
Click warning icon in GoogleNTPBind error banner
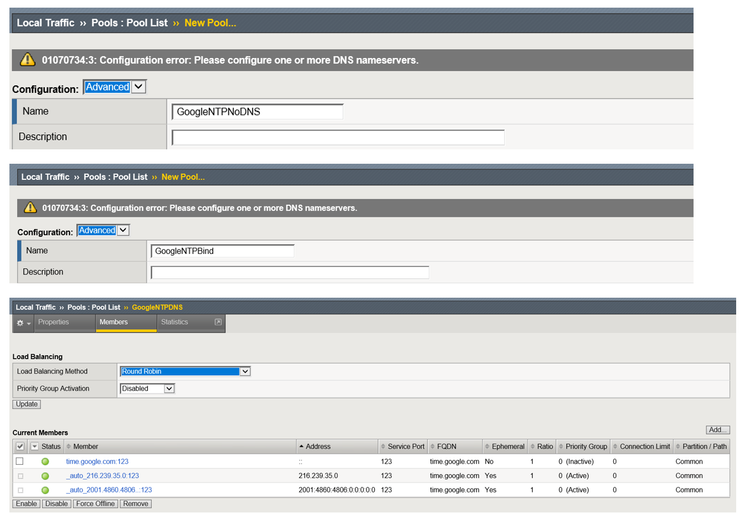pyautogui.click(x=31, y=208)
